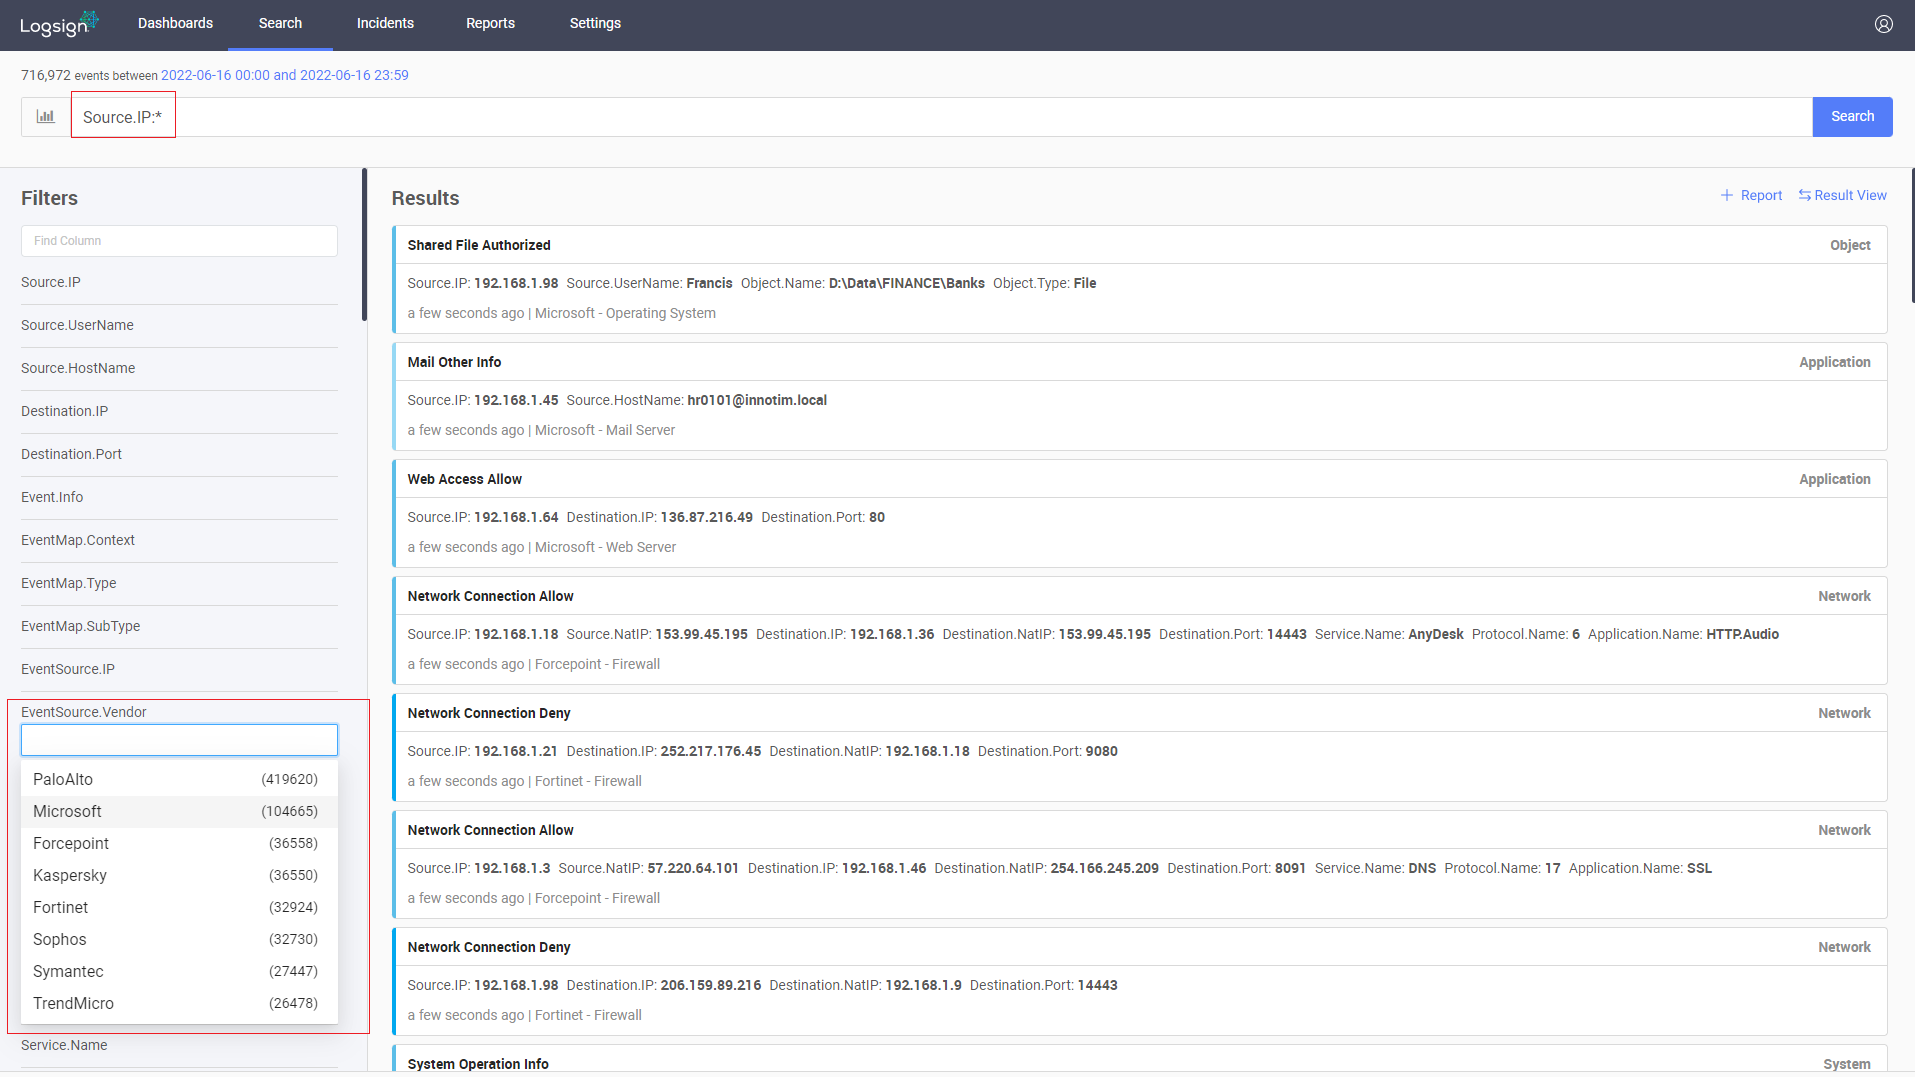Collapse the EventSource.Vendor filter
Viewport: 1915px width, 1077px height.
coord(84,712)
